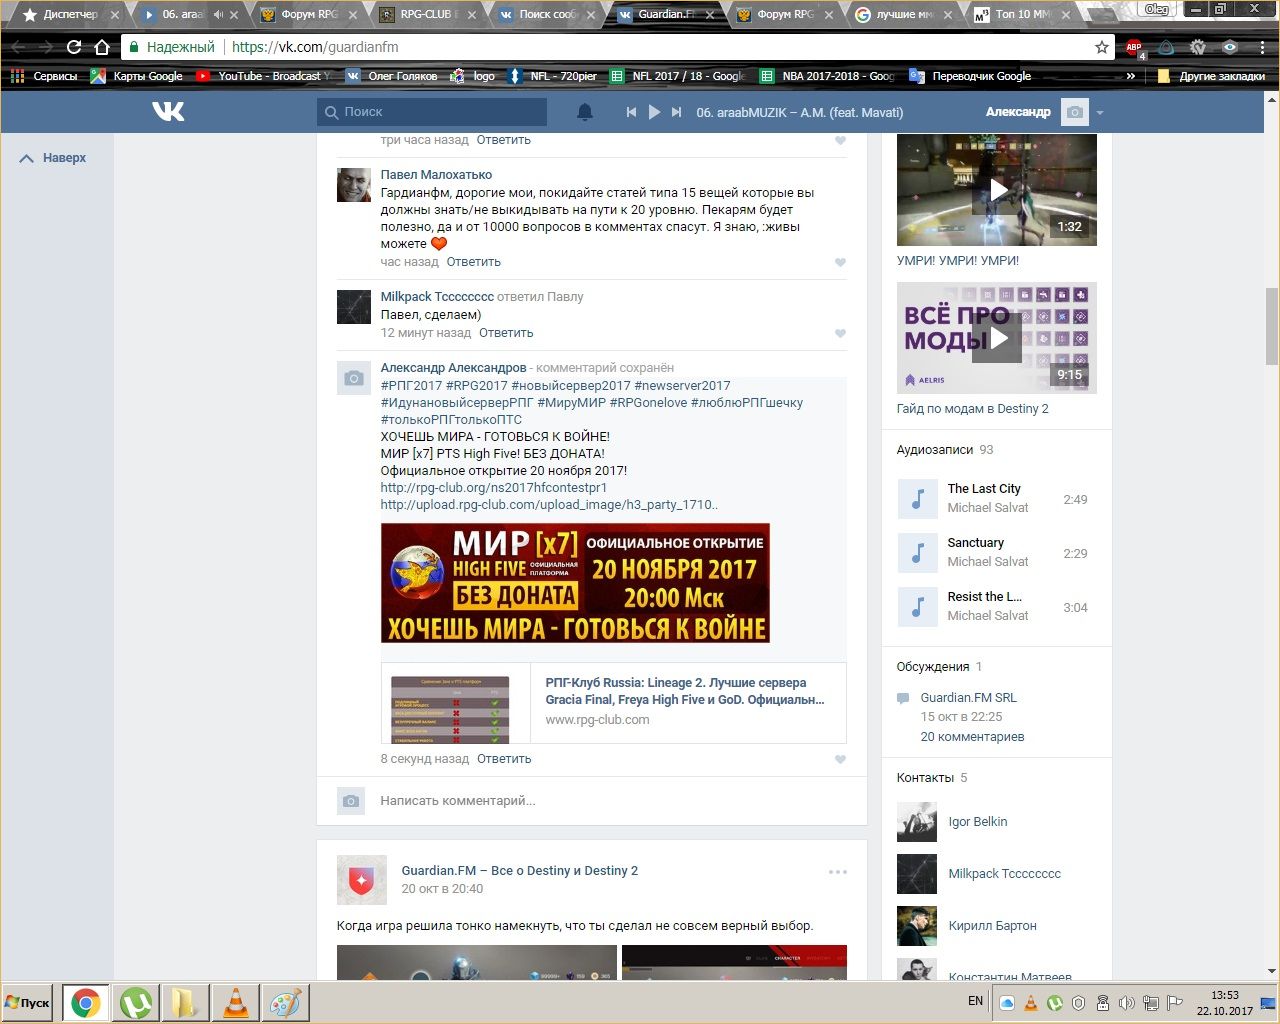
Task: Open the РПГ-Клуб Russia link preview title
Action: 685,691
